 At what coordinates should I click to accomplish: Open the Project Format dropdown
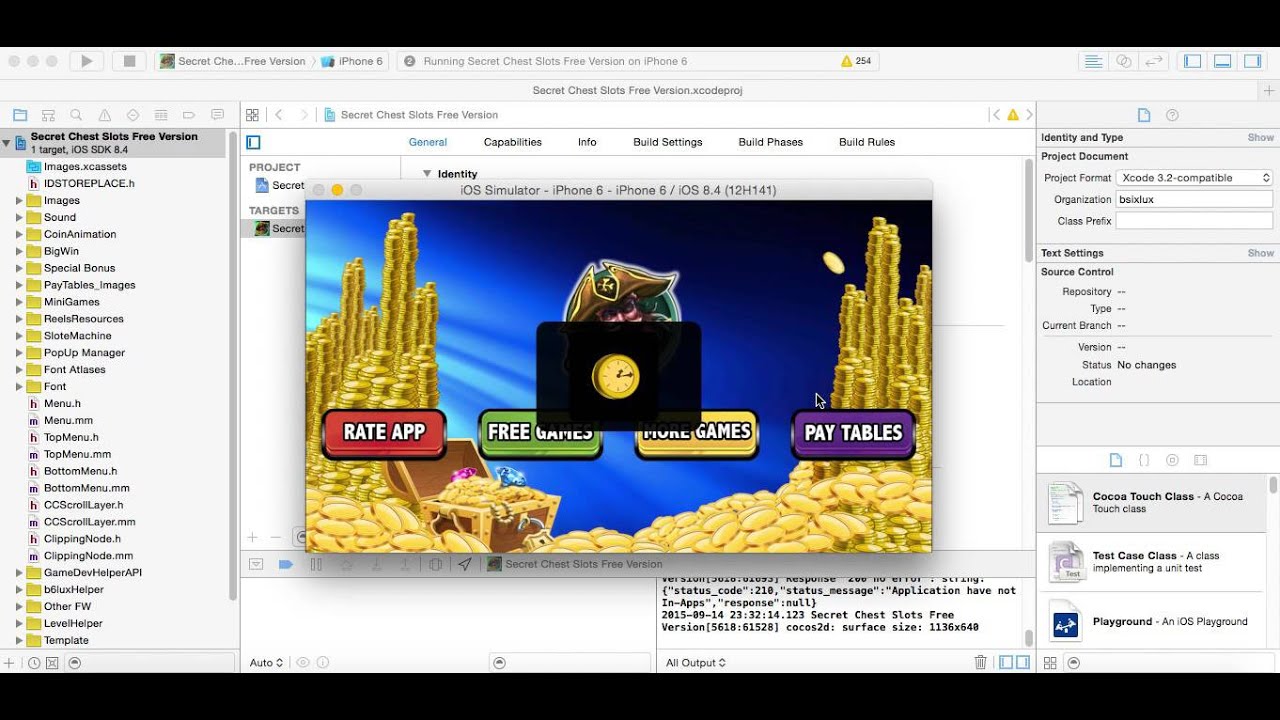[x=1194, y=178]
